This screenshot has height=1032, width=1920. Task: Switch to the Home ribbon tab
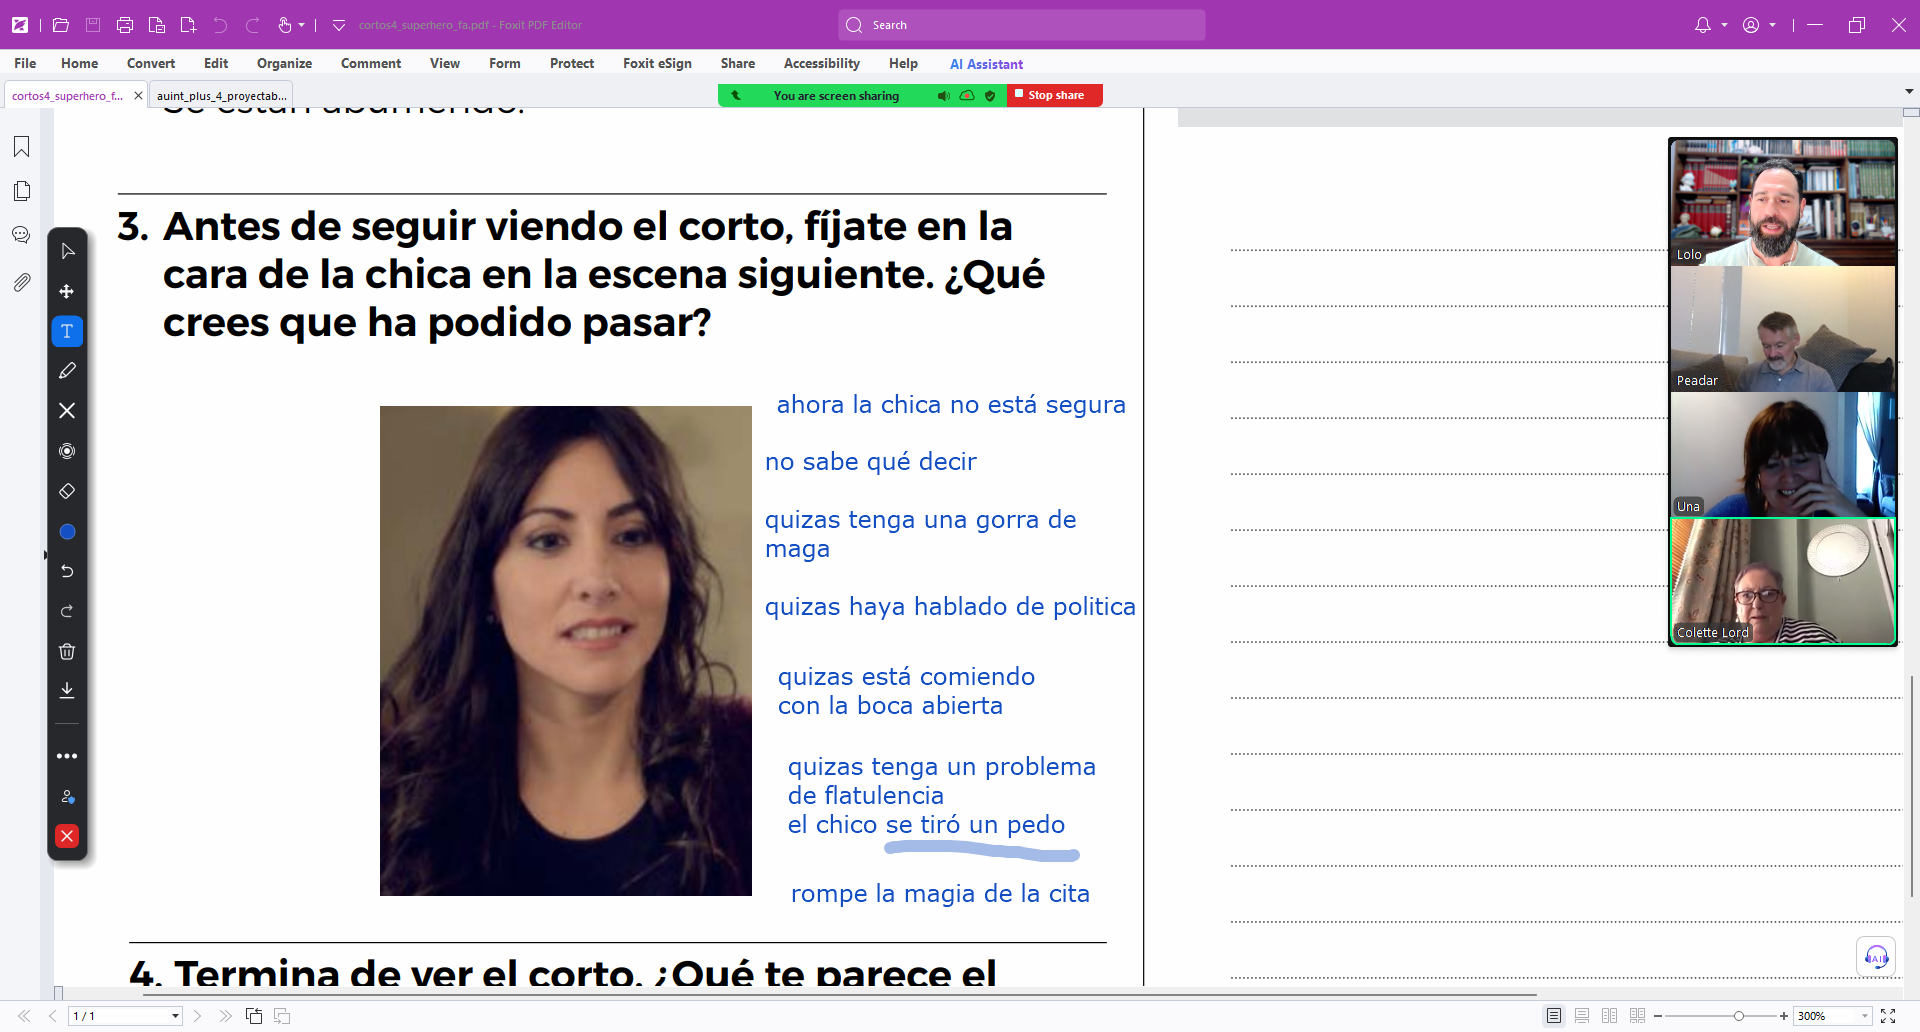[79, 63]
